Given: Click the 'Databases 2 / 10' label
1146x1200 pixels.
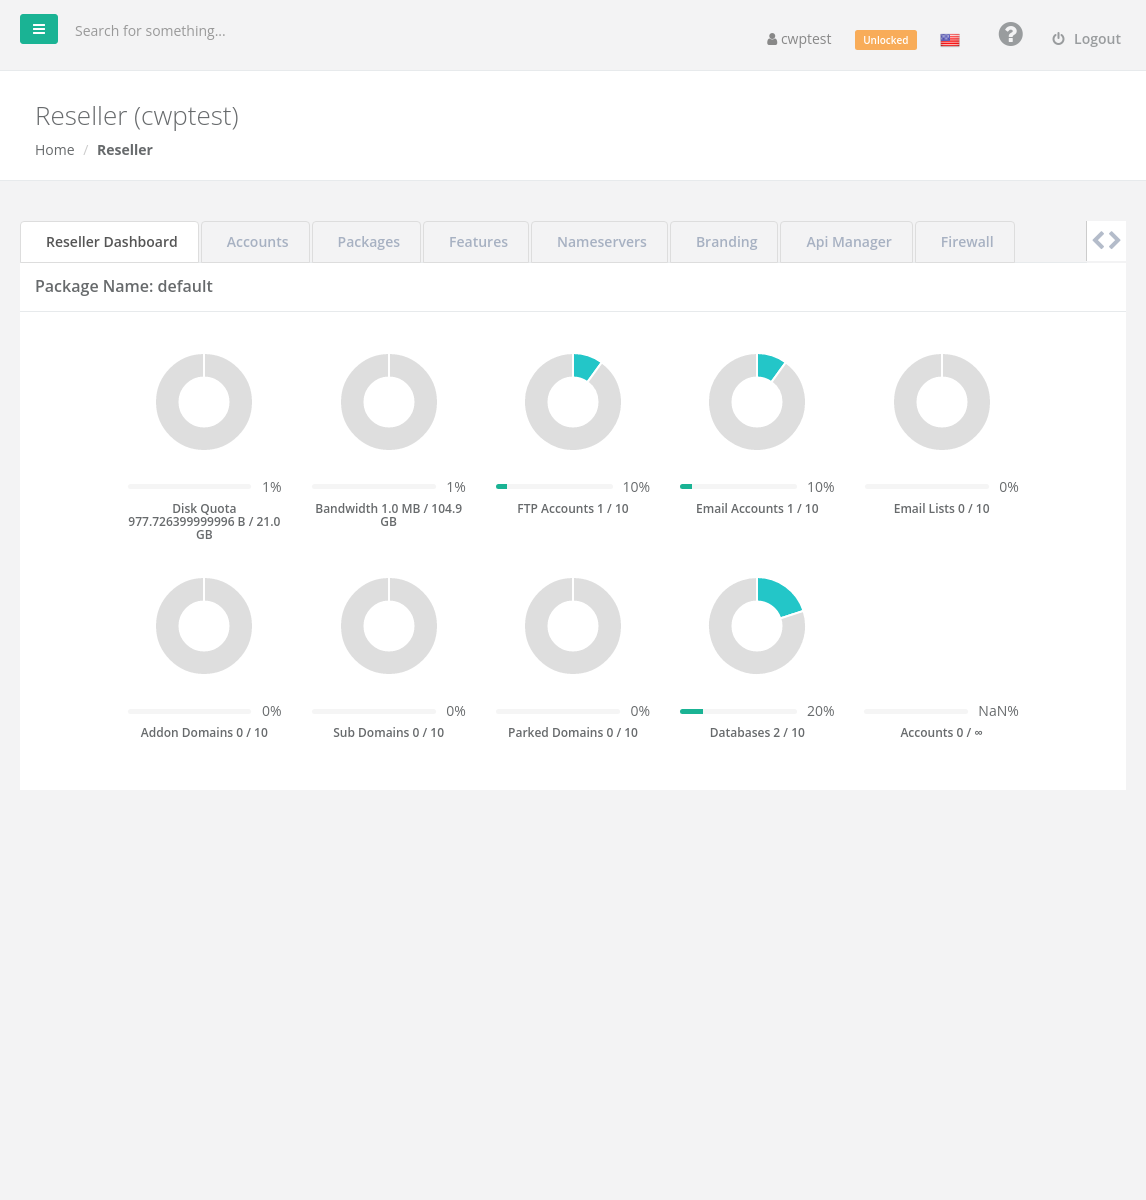Looking at the screenshot, I should point(757,733).
